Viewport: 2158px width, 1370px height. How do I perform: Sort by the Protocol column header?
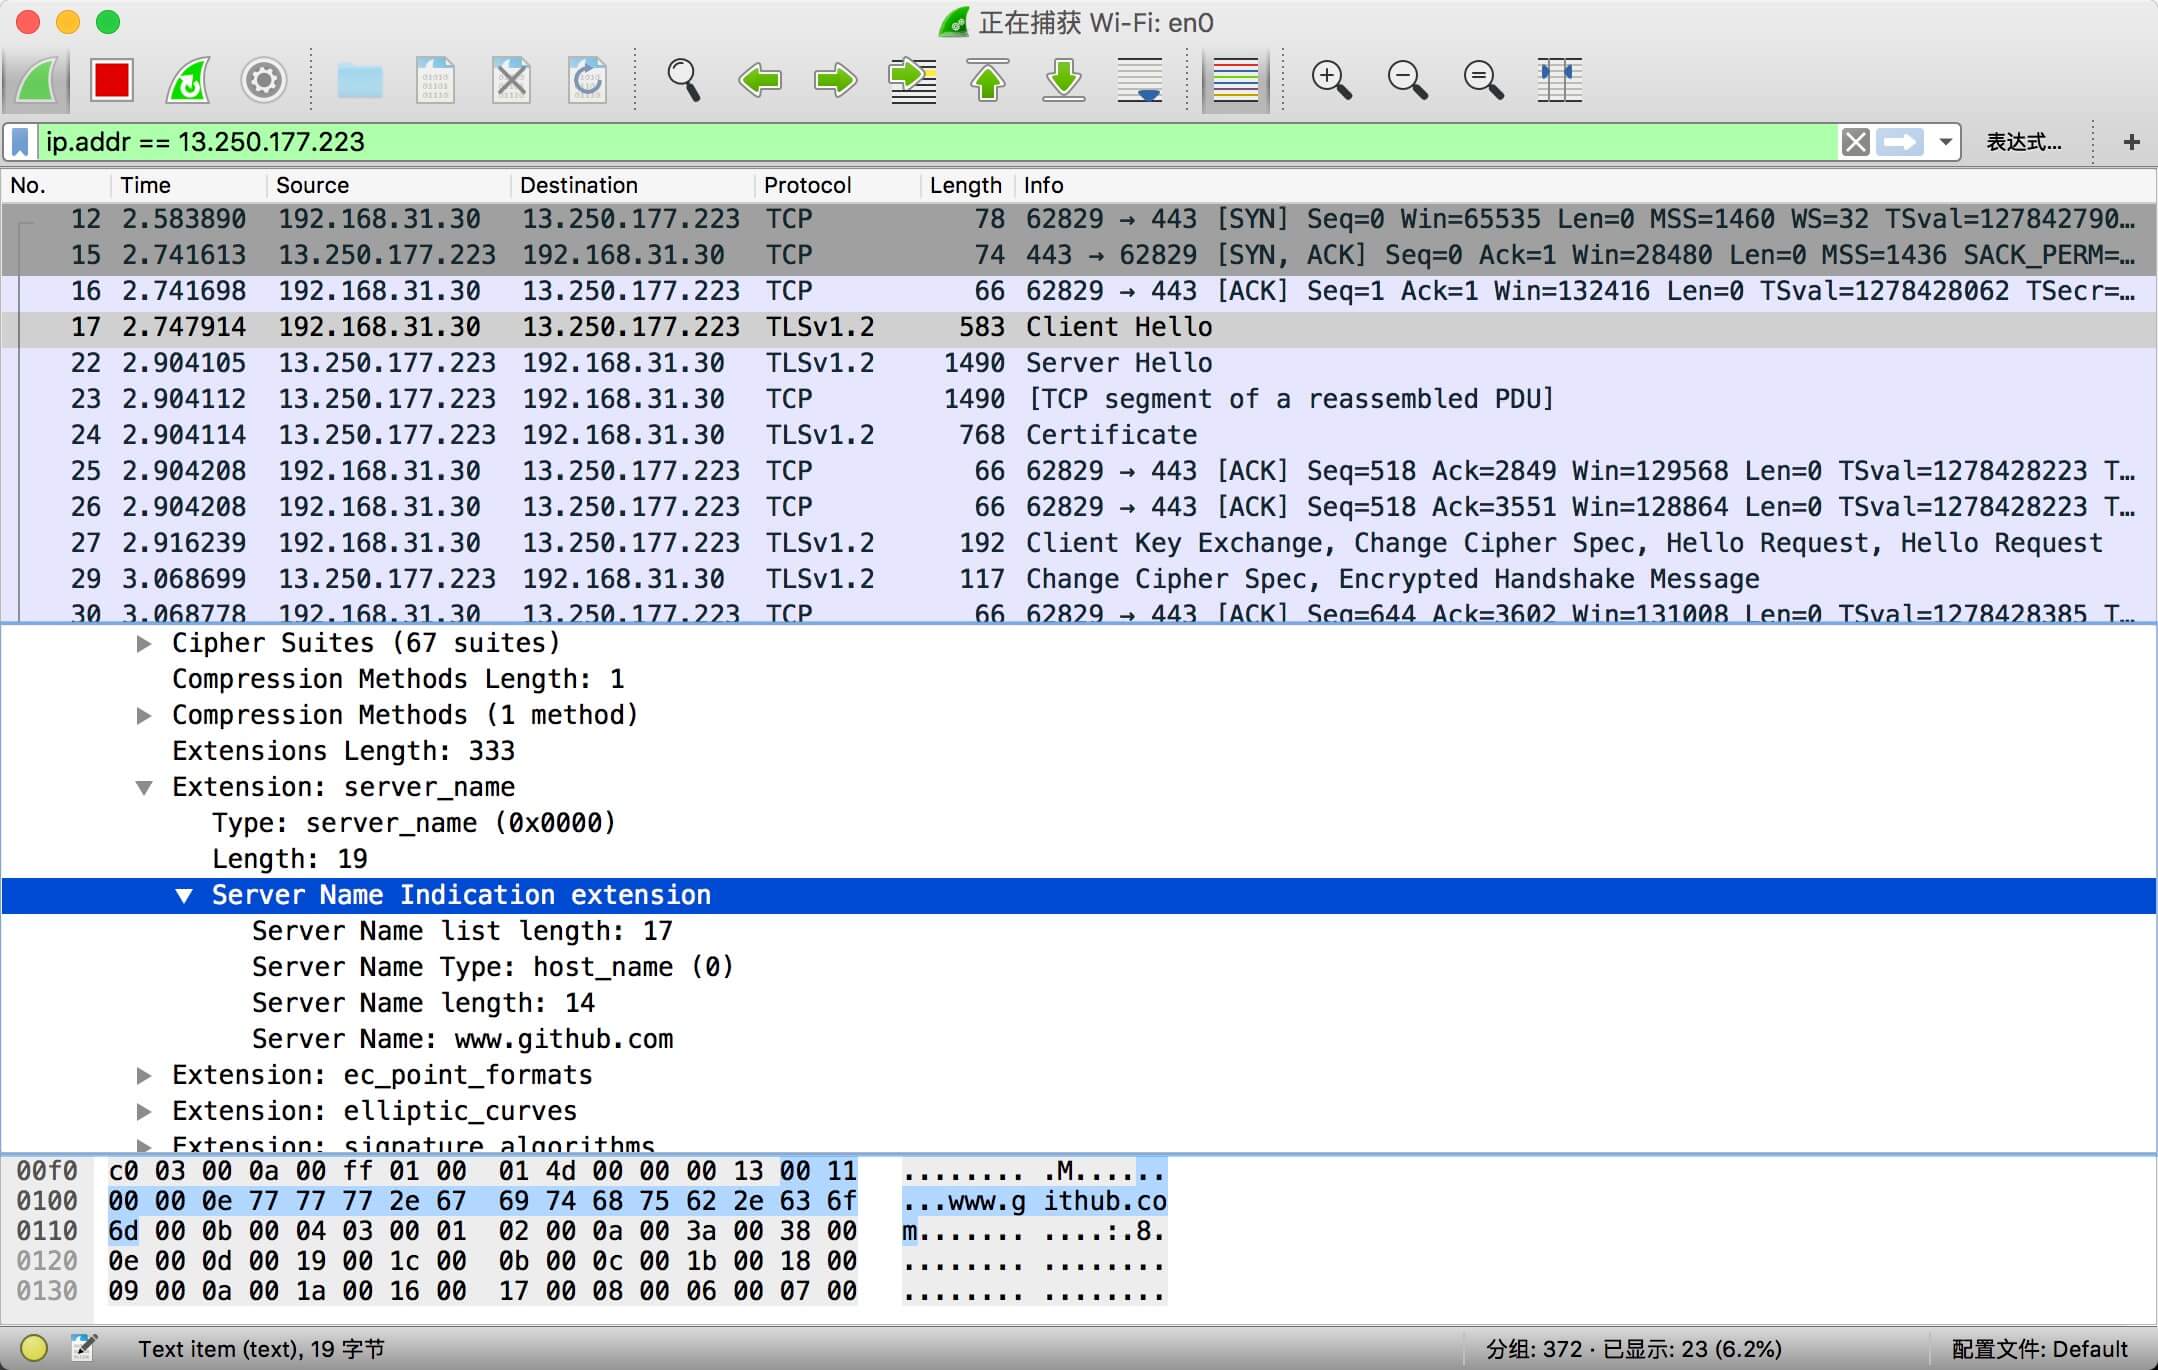[x=807, y=185]
